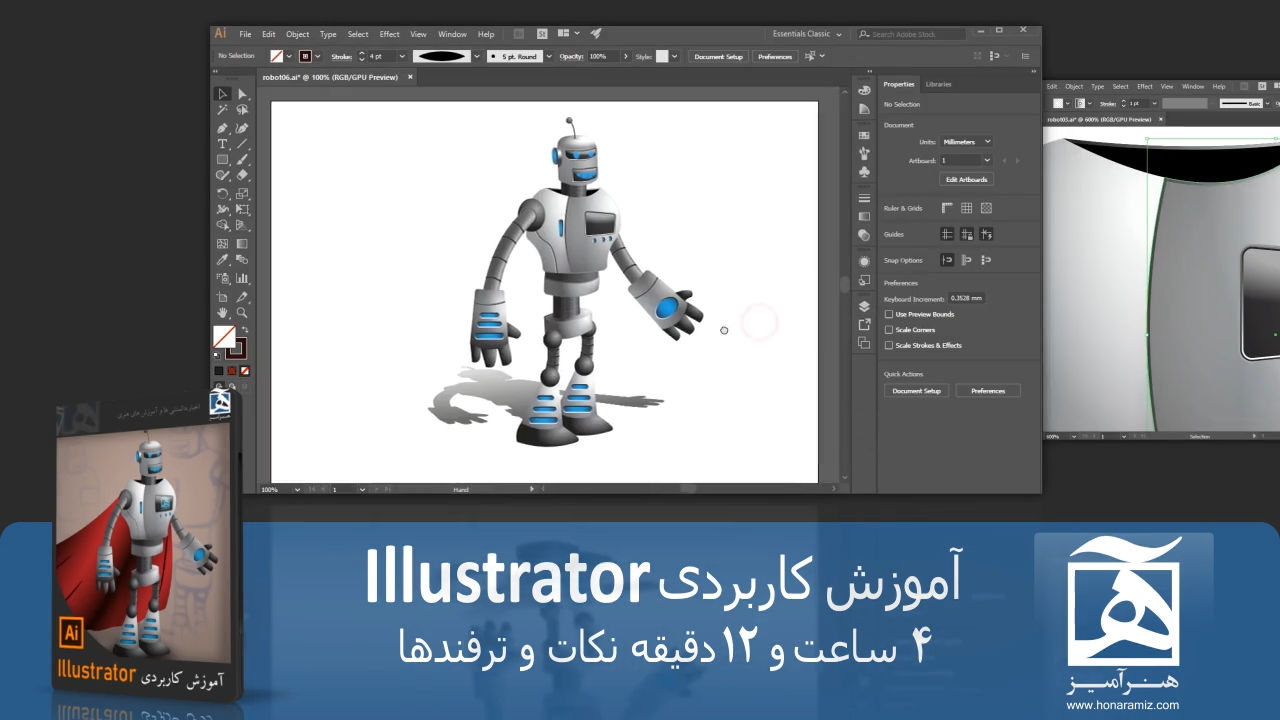The image size is (1280, 720).
Task: Enable Scale Strokes & Effects checkbox
Action: 889,345
